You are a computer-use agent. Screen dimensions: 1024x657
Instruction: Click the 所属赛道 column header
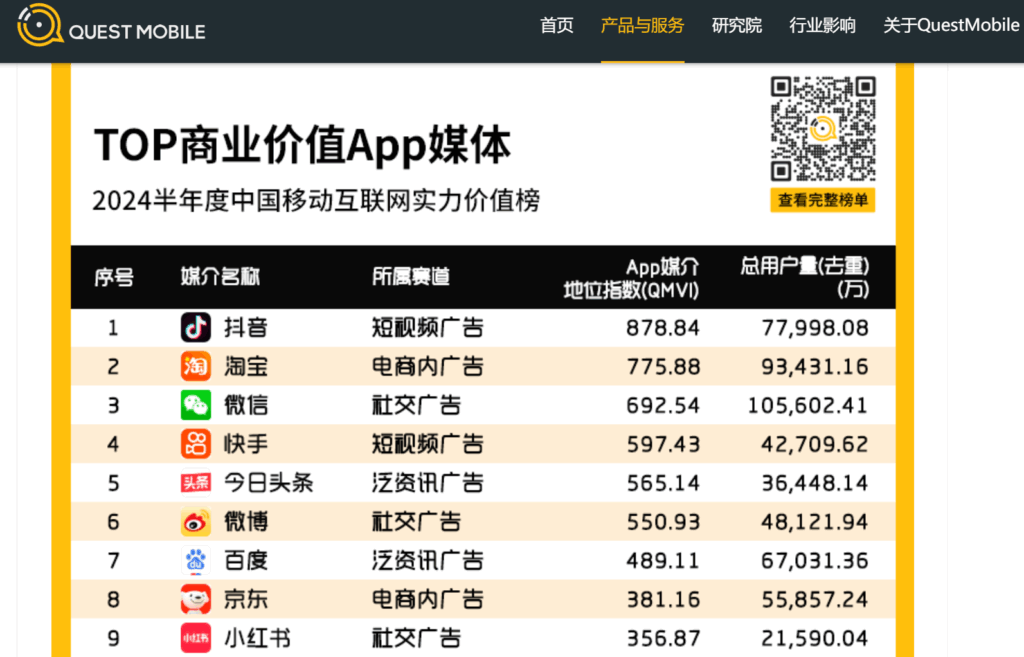click(x=411, y=277)
